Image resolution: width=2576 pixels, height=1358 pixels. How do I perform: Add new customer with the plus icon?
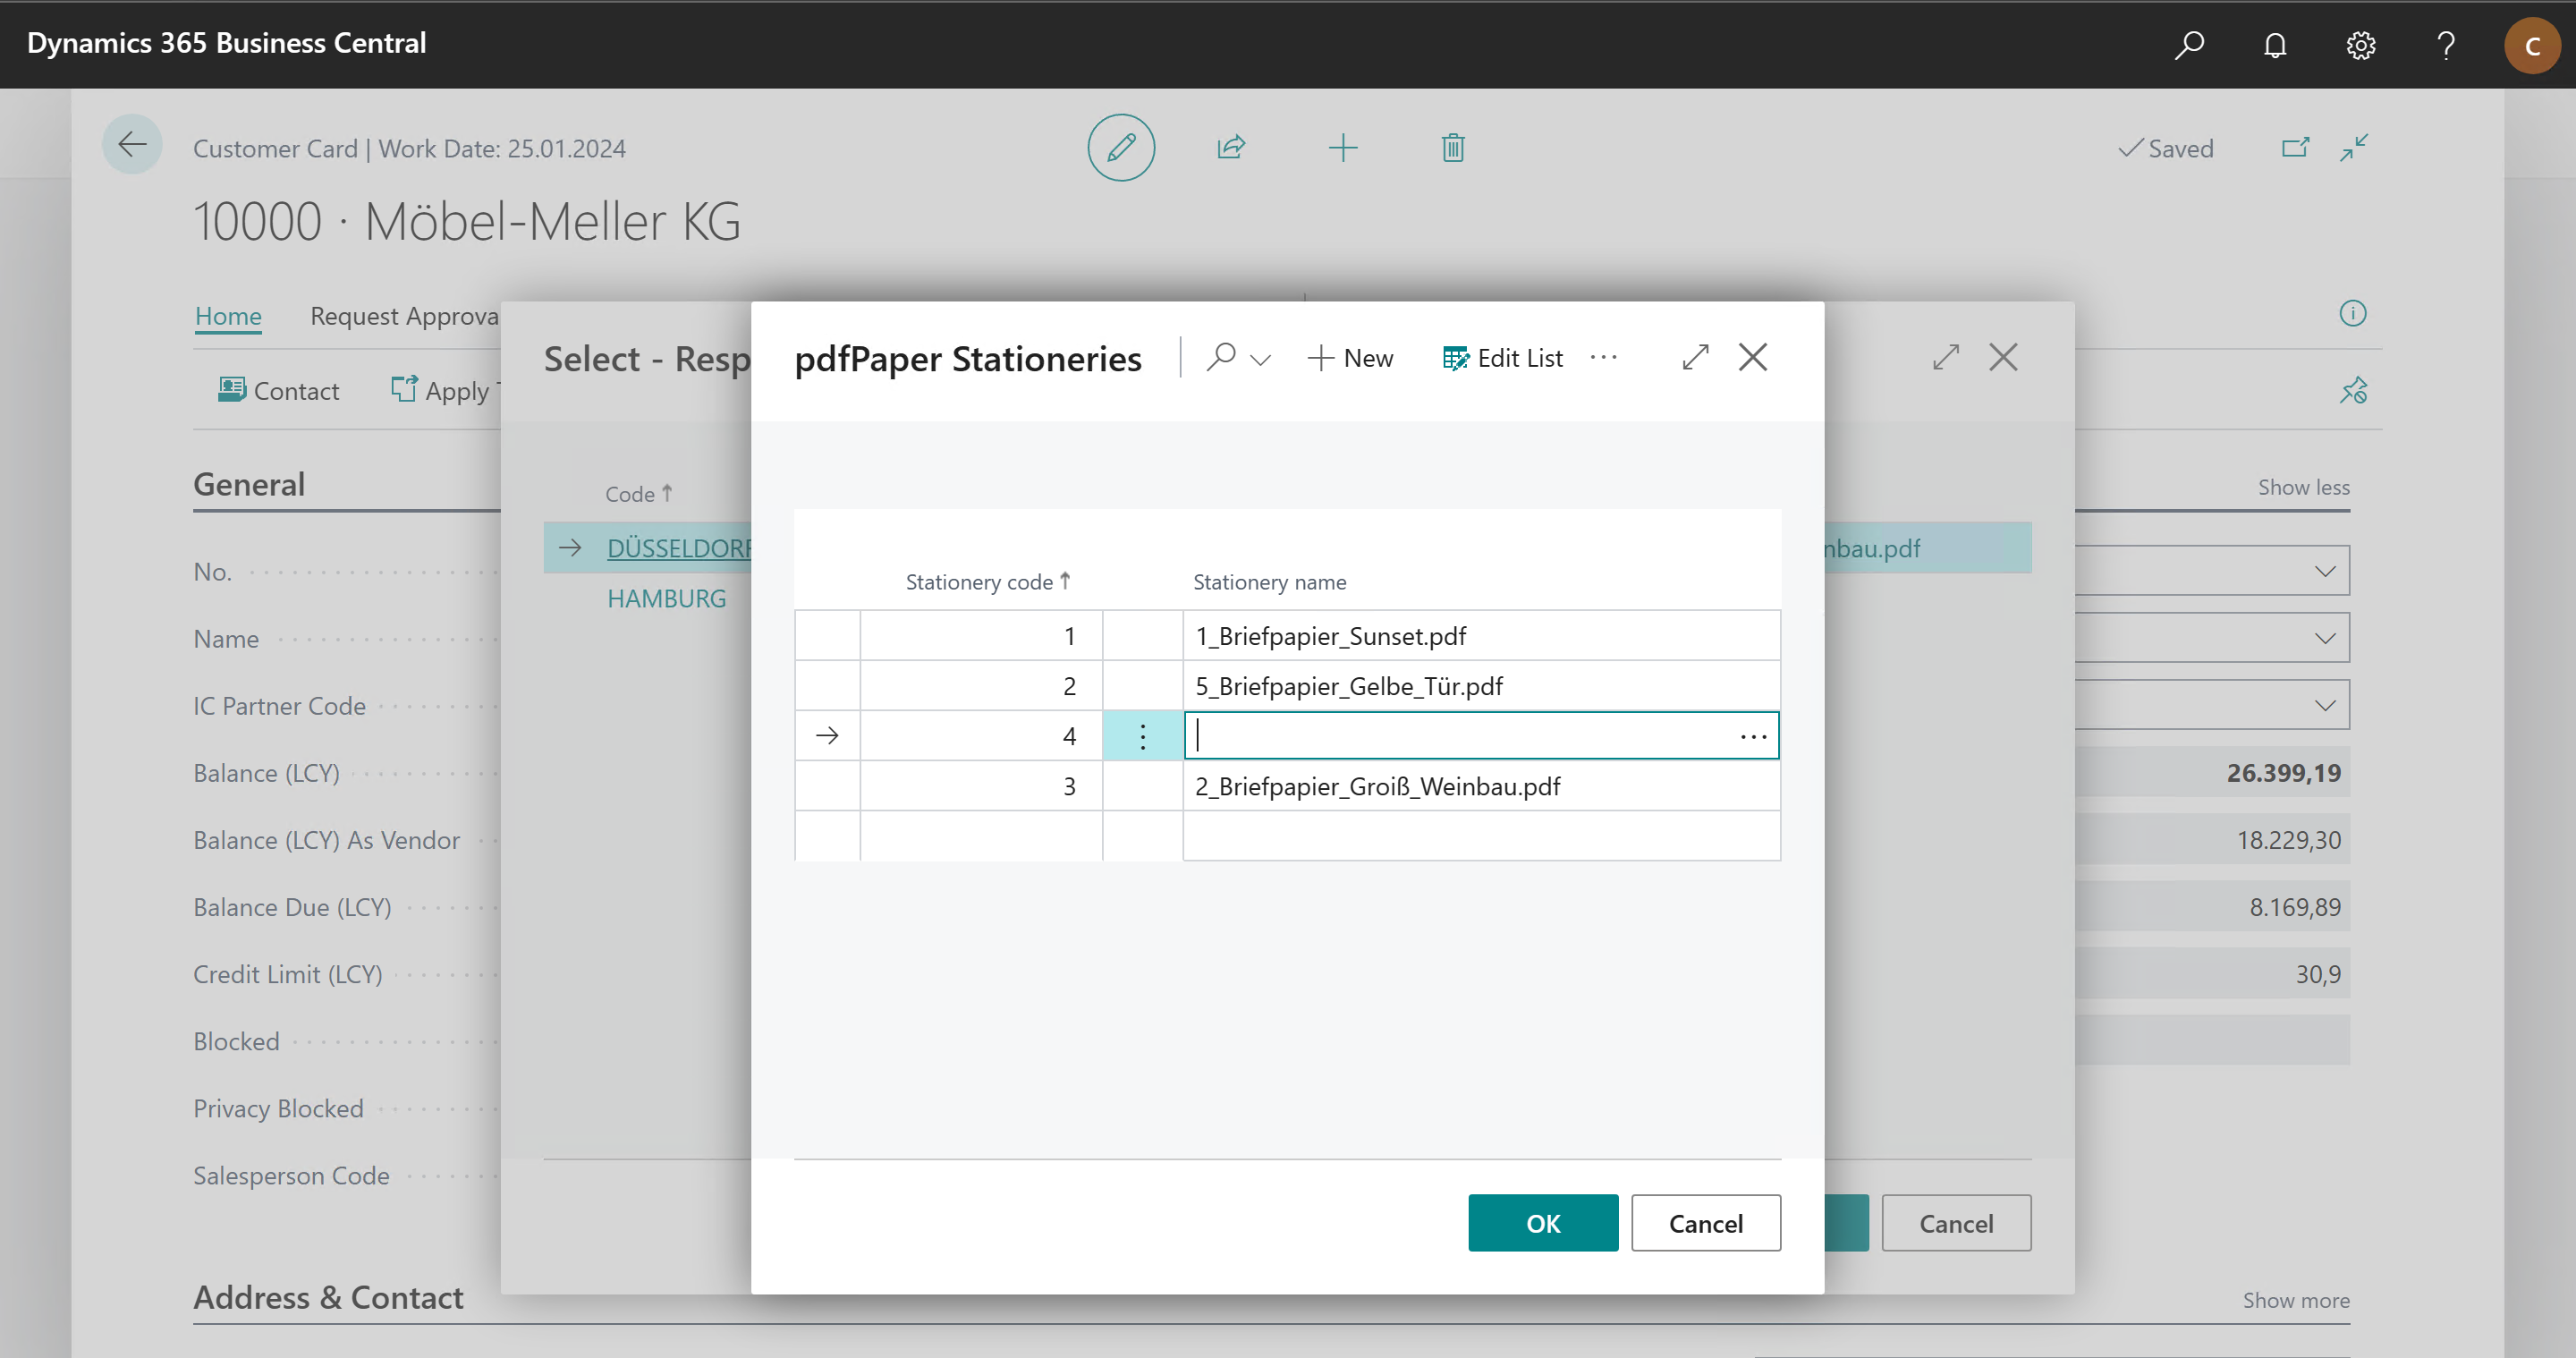(x=1343, y=148)
